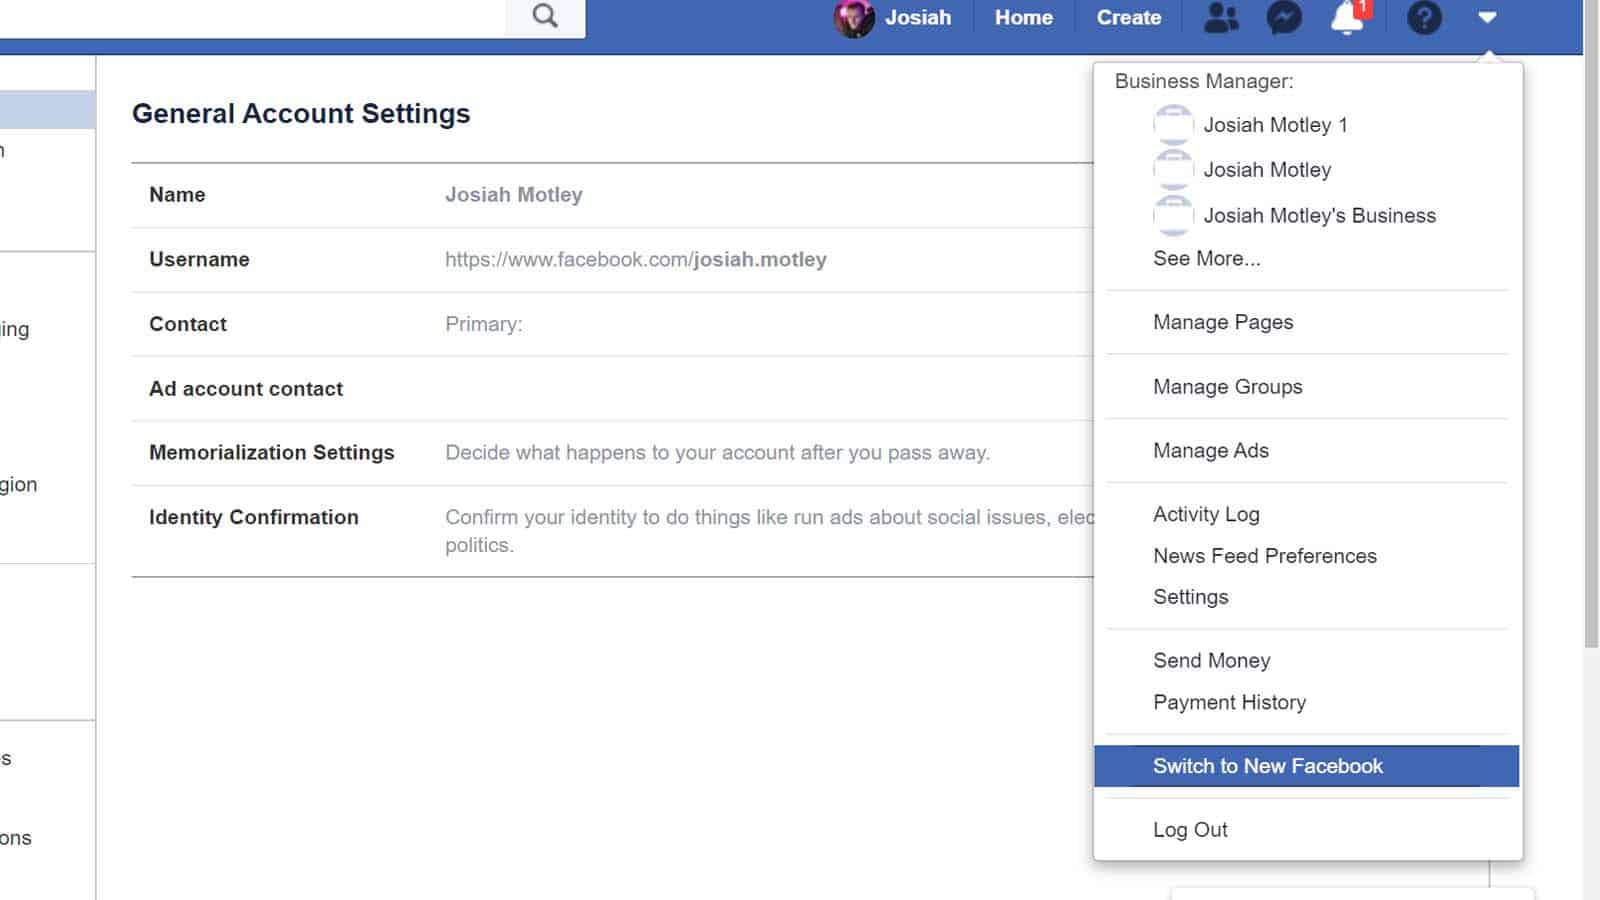1600x900 pixels.
Task: Select Josiah Motley's Business account
Action: (x=1319, y=216)
